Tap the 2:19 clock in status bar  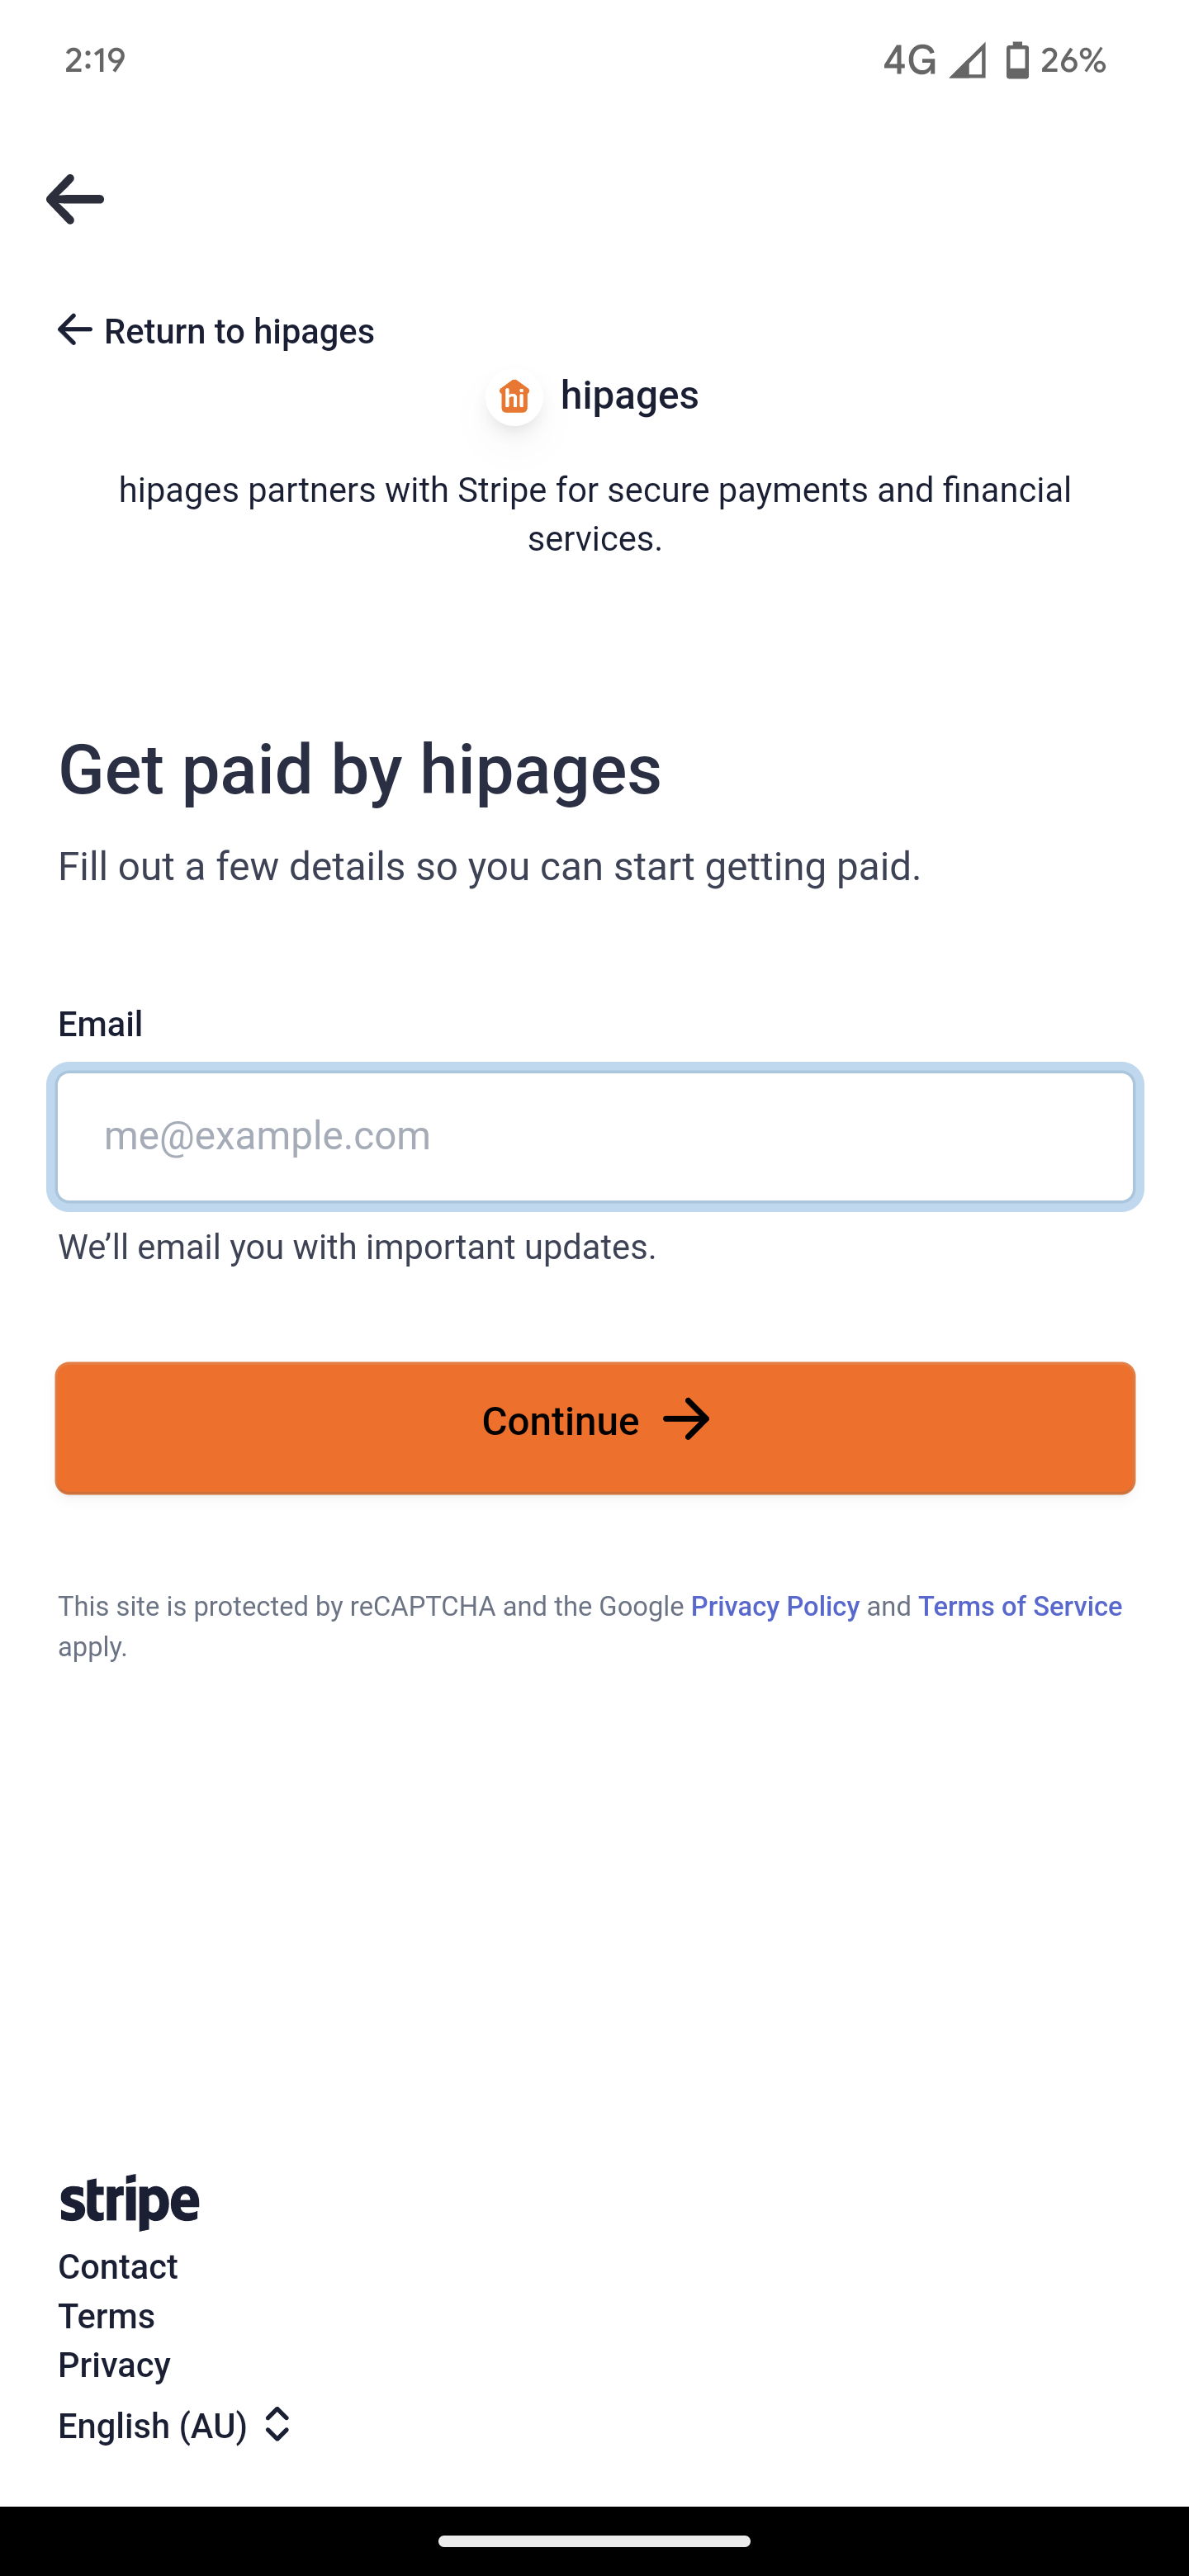[x=95, y=61]
